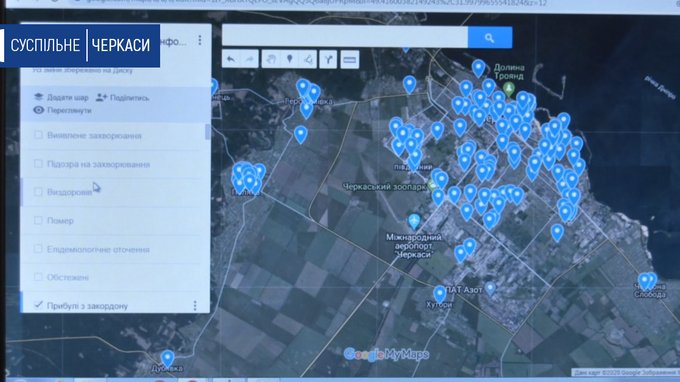680x382 pixels.
Task: Click Додати шар to add layer
Action: point(61,97)
